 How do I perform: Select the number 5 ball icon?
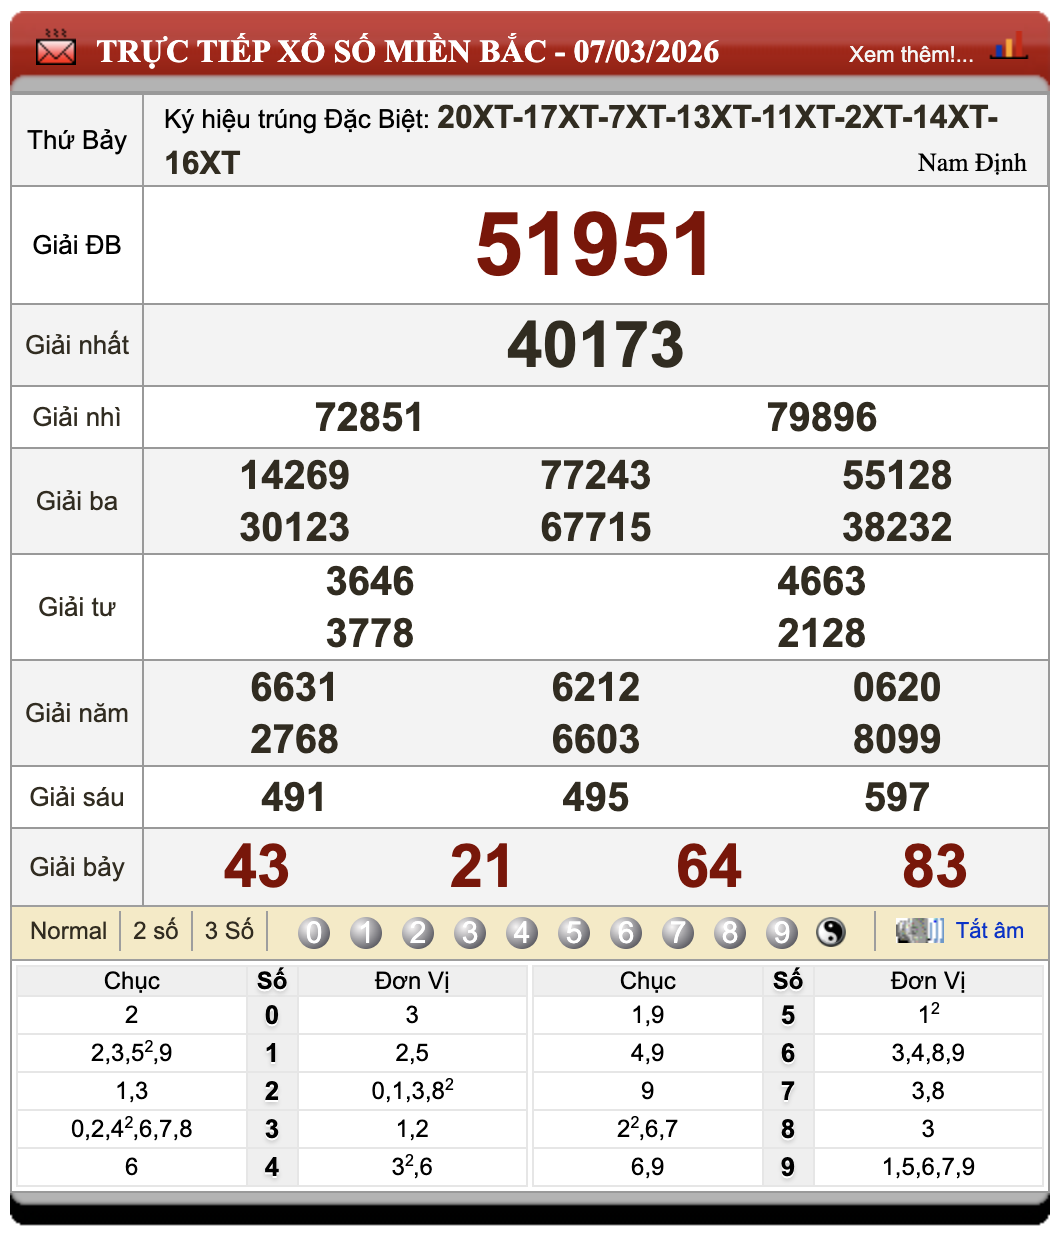click(x=574, y=931)
